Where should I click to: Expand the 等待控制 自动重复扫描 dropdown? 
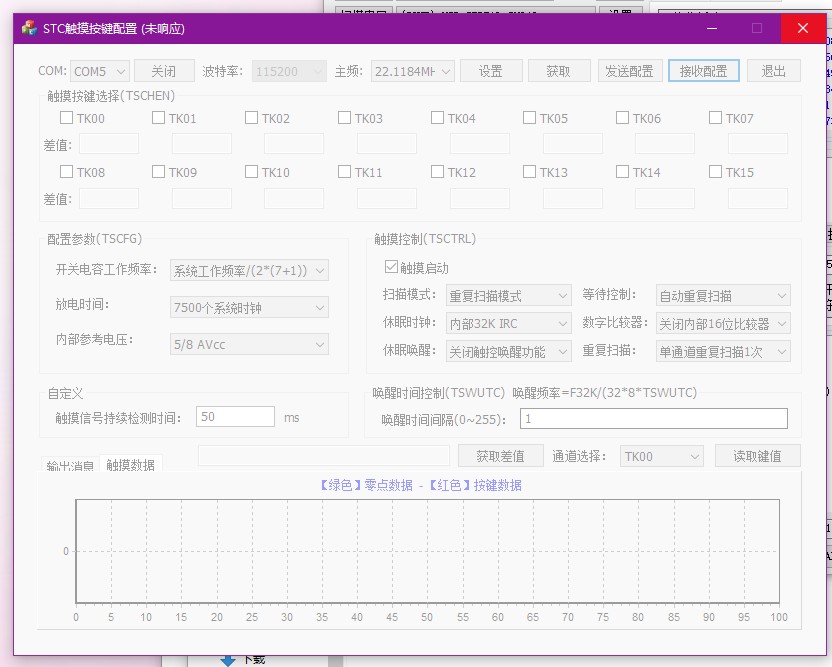click(x=723, y=296)
